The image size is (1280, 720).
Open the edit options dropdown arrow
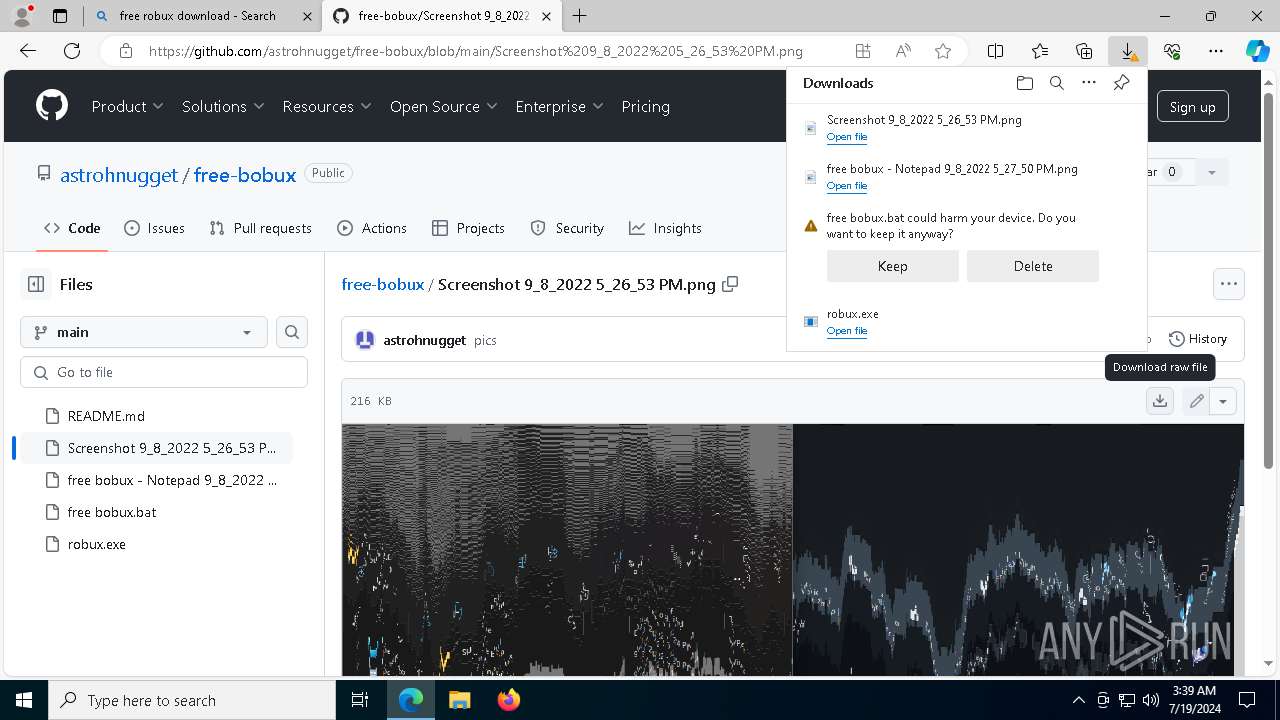[x=1223, y=401]
